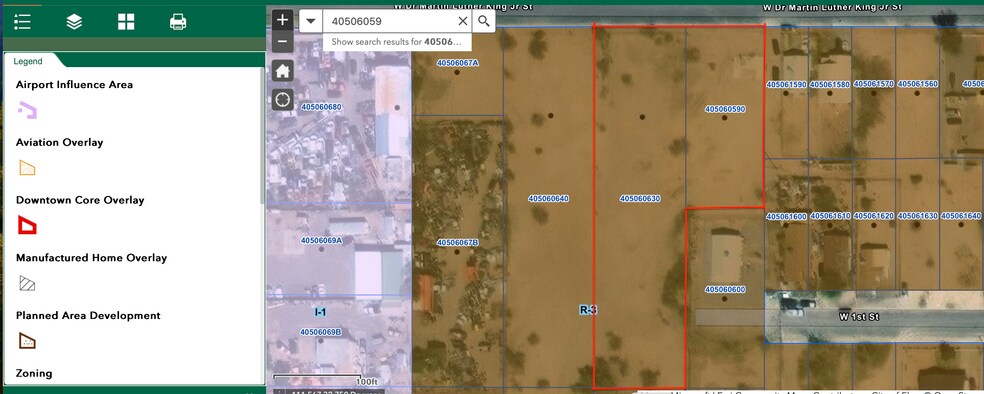
Task: Click parcel label 405061580
Action: [830, 84]
